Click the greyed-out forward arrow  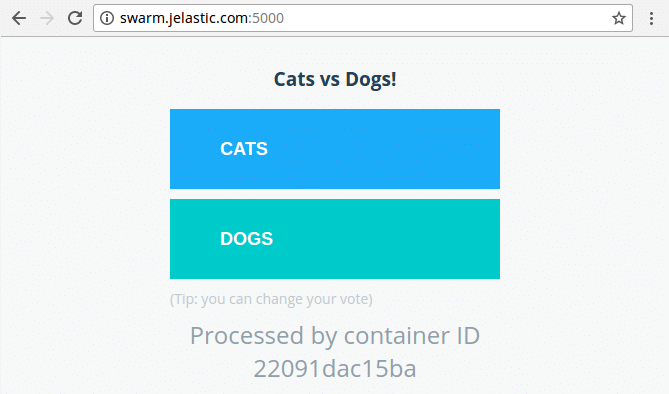coord(47,18)
